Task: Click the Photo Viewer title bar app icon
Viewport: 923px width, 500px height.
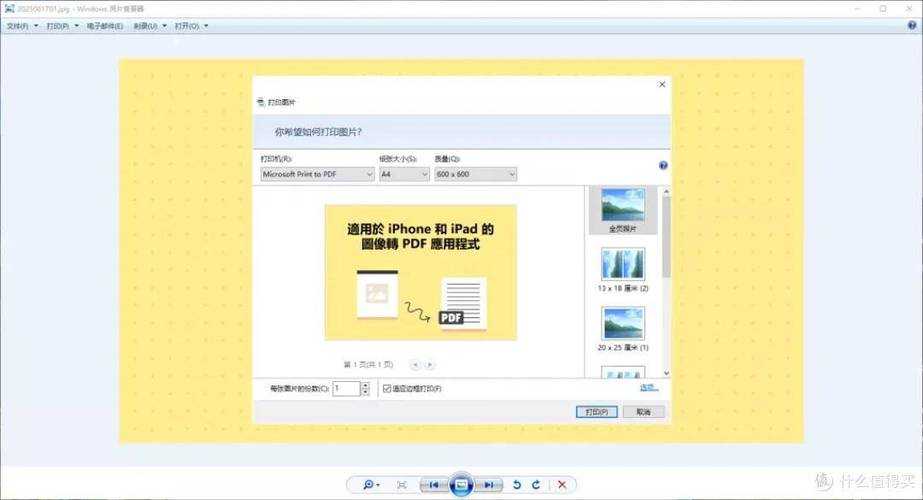Action: tap(9, 8)
